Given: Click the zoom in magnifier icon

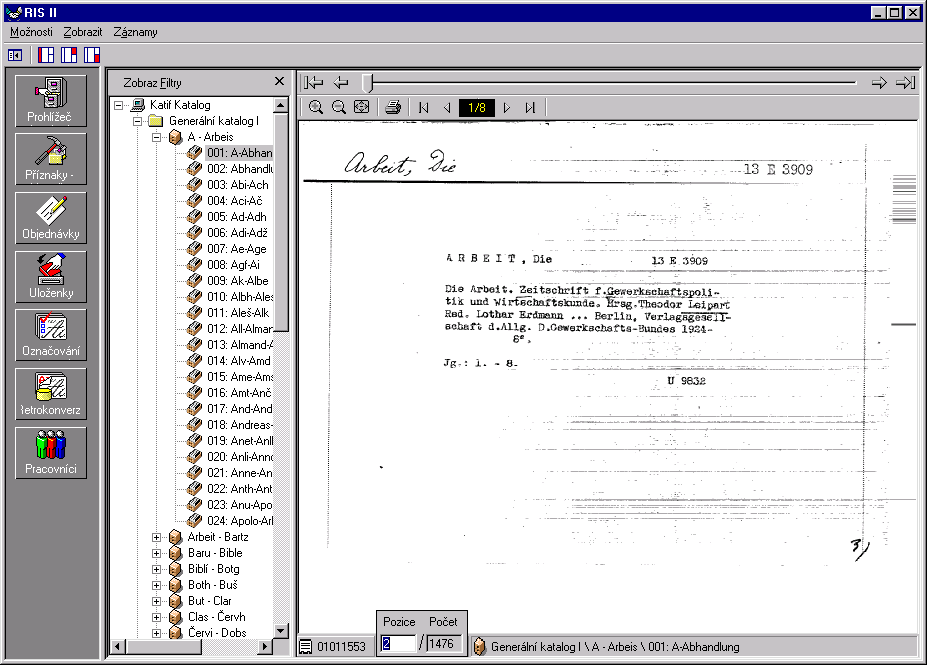Looking at the screenshot, I should coord(316,107).
